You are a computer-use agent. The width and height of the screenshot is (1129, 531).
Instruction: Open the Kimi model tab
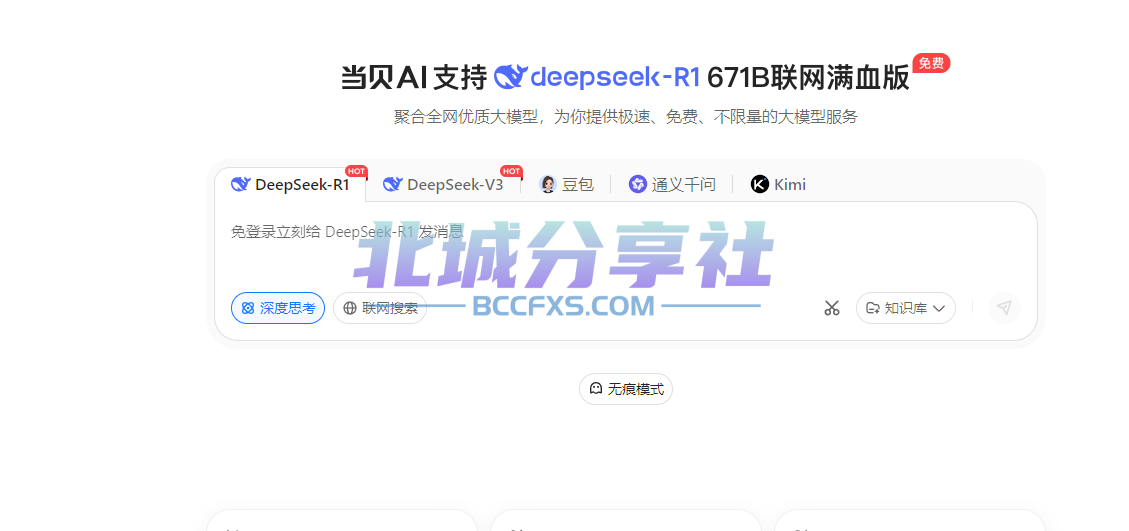(778, 184)
